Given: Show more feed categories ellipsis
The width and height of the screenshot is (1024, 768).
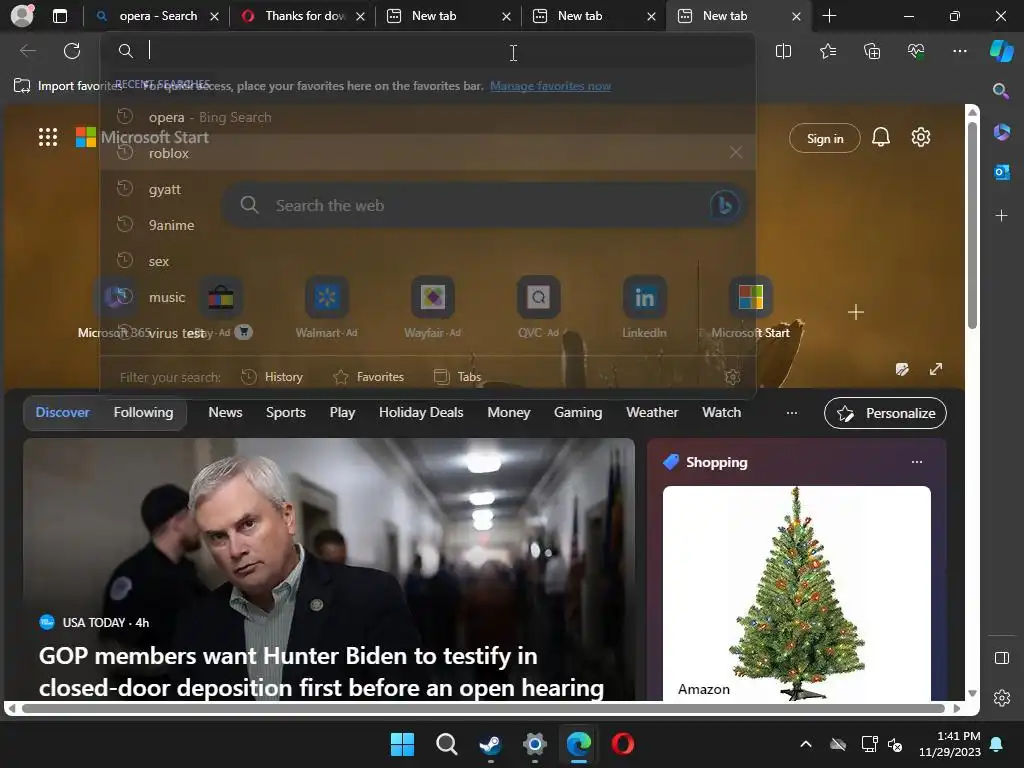Looking at the screenshot, I should click(792, 413).
